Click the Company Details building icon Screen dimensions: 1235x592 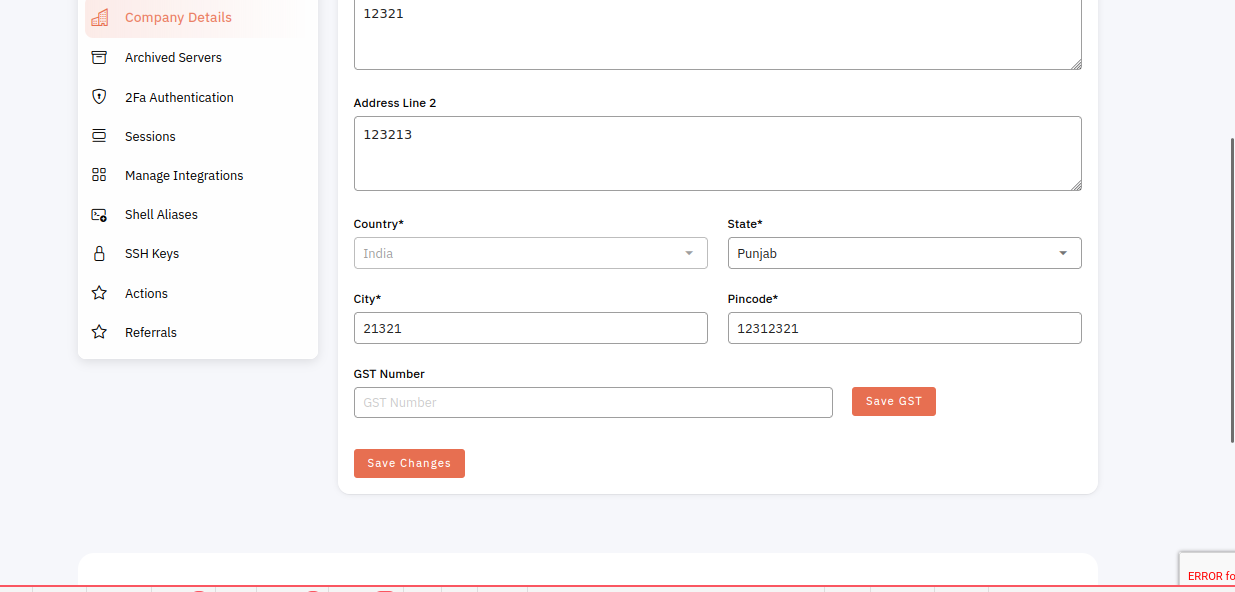[x=99, y=17]
